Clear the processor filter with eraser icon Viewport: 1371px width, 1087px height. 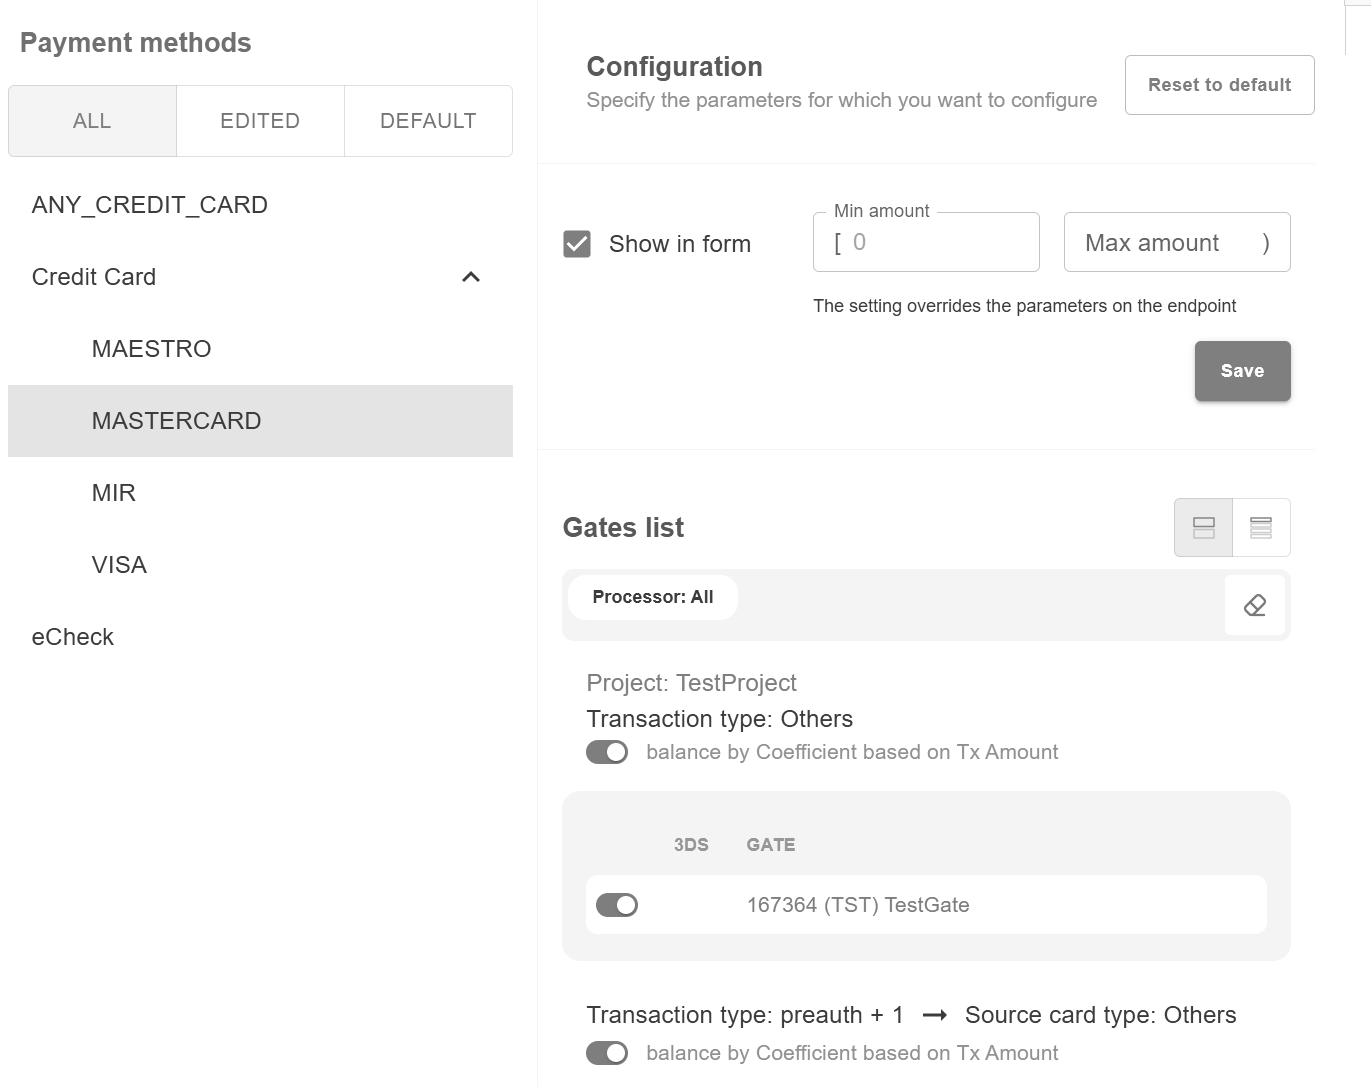[x=1255, y=605]
